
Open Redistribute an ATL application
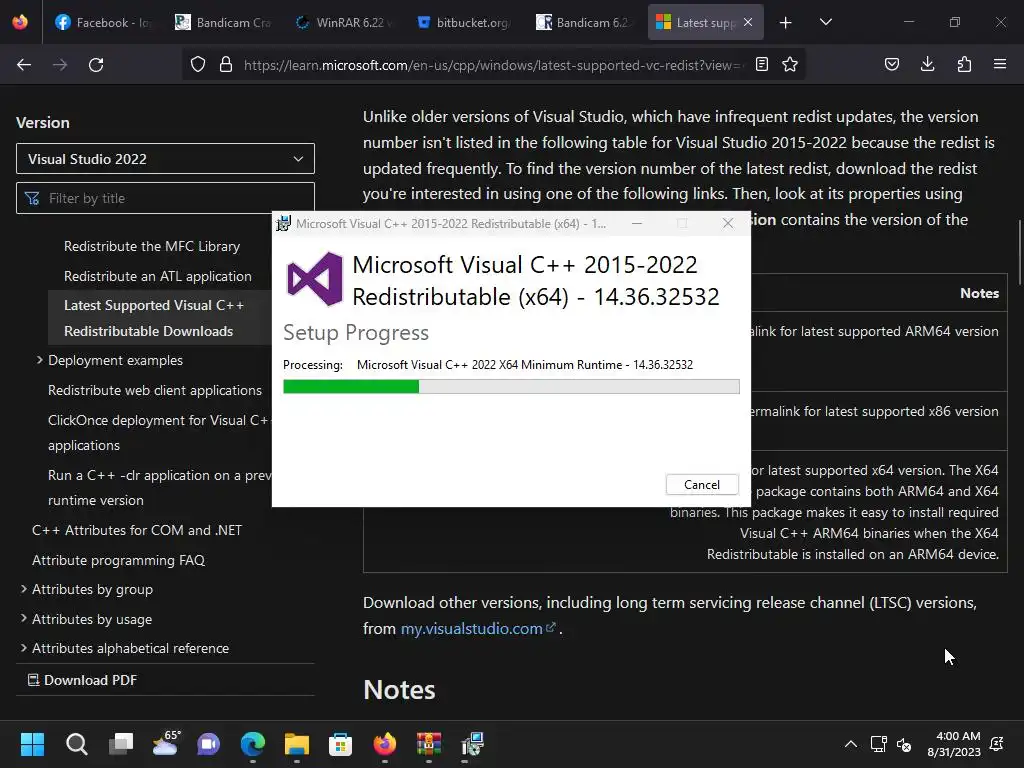click(157, 276)
